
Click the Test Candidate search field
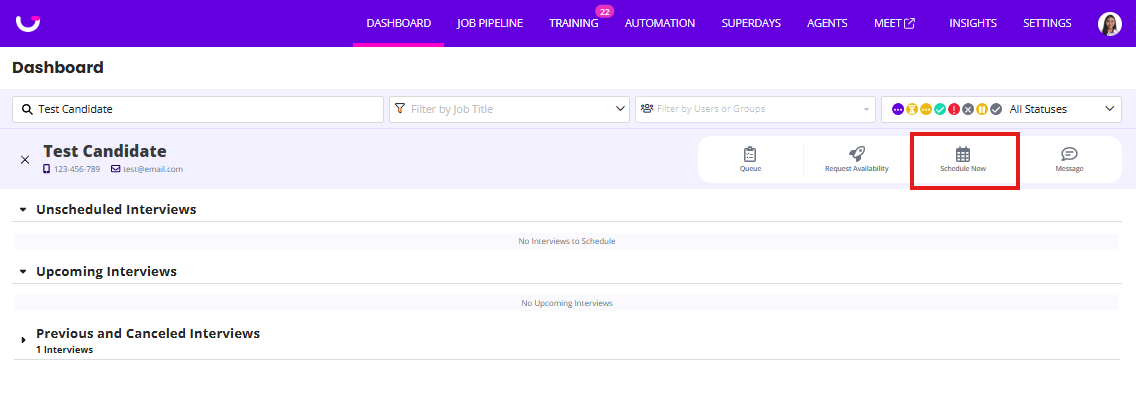pyautogui.click(x=198, y=109)
